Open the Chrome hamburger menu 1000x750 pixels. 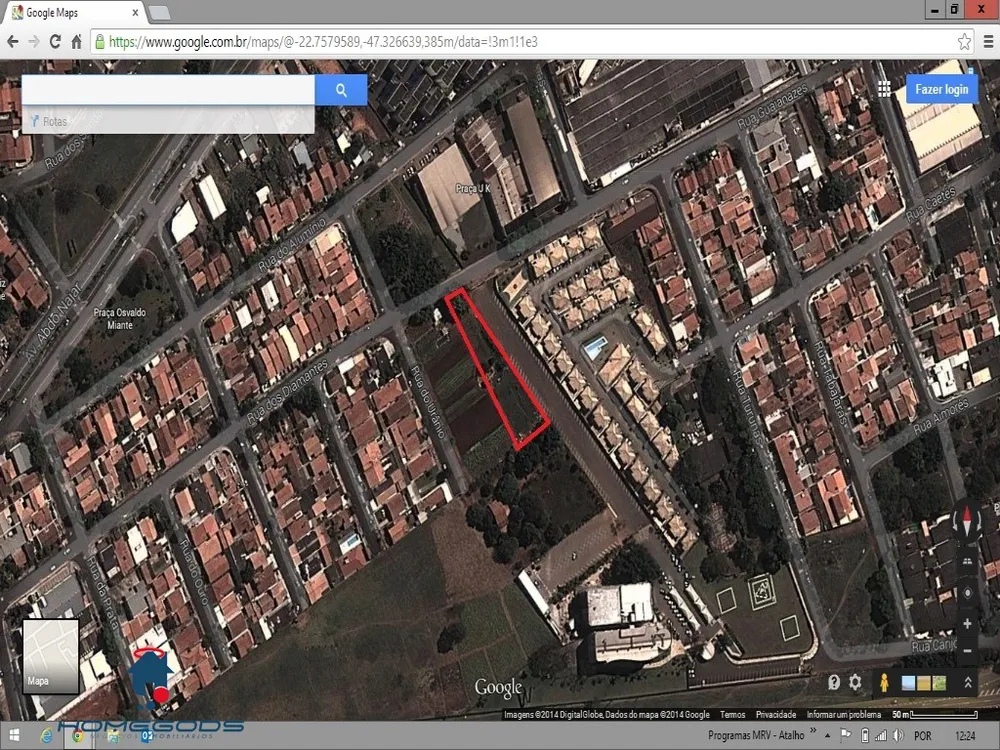click(988, 42)
